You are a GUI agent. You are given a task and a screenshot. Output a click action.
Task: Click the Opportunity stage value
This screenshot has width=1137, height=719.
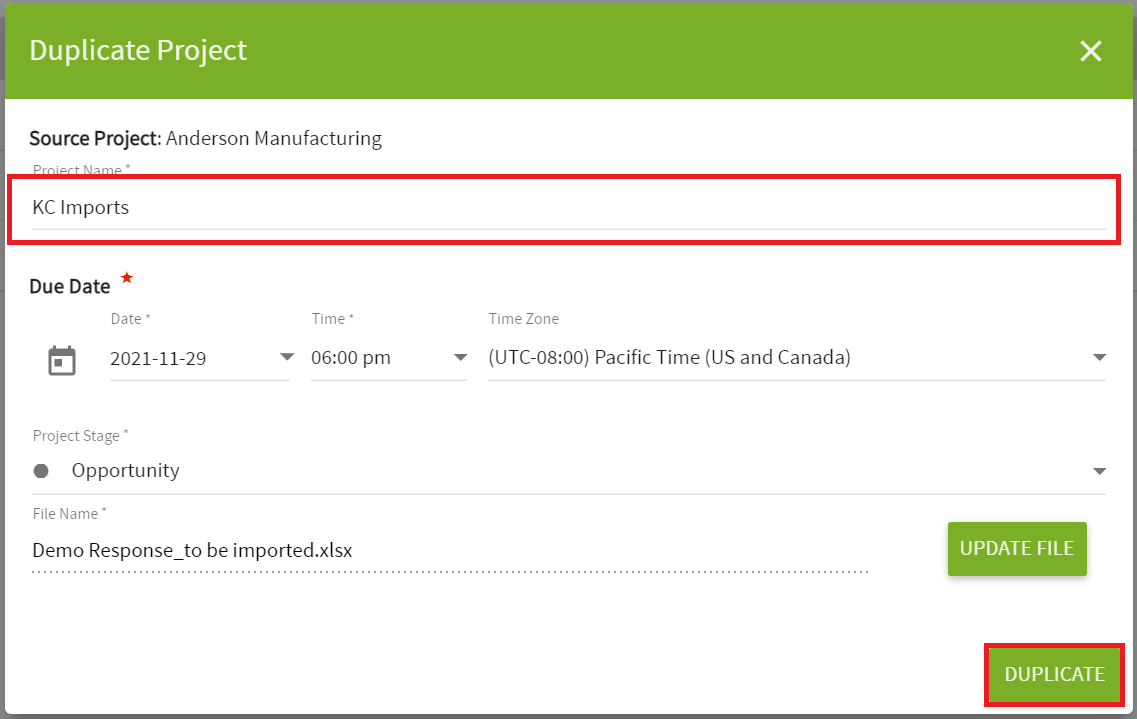pyautogui.click(x=125, y=470)
